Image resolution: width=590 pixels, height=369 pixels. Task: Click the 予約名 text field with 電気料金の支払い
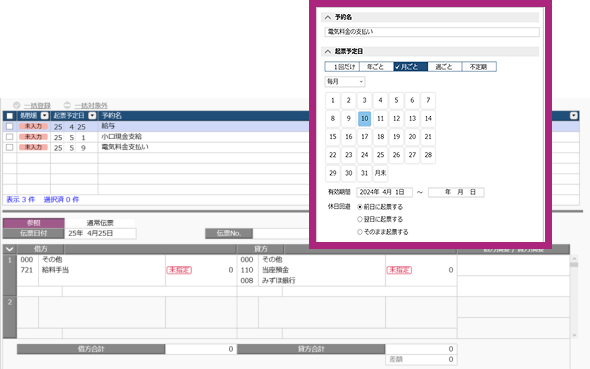coord(432,32)
